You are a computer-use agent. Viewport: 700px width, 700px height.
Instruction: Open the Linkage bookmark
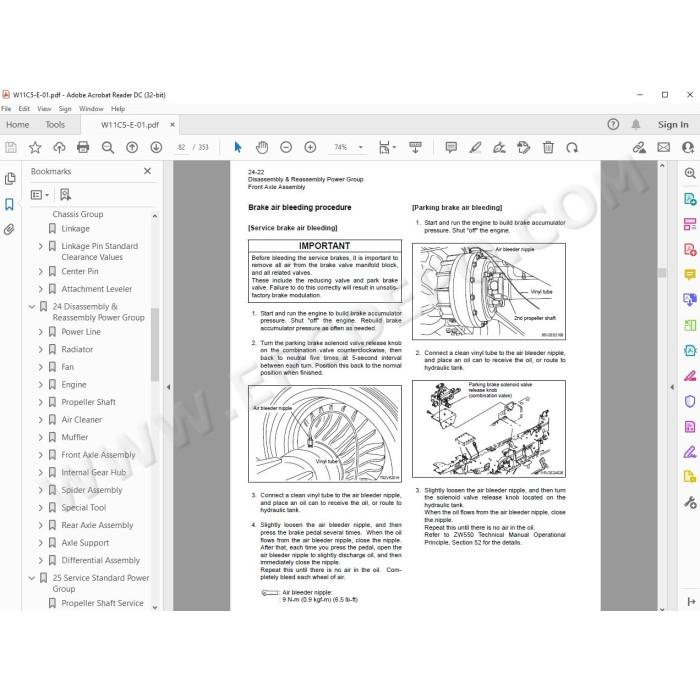pos(75,229)
